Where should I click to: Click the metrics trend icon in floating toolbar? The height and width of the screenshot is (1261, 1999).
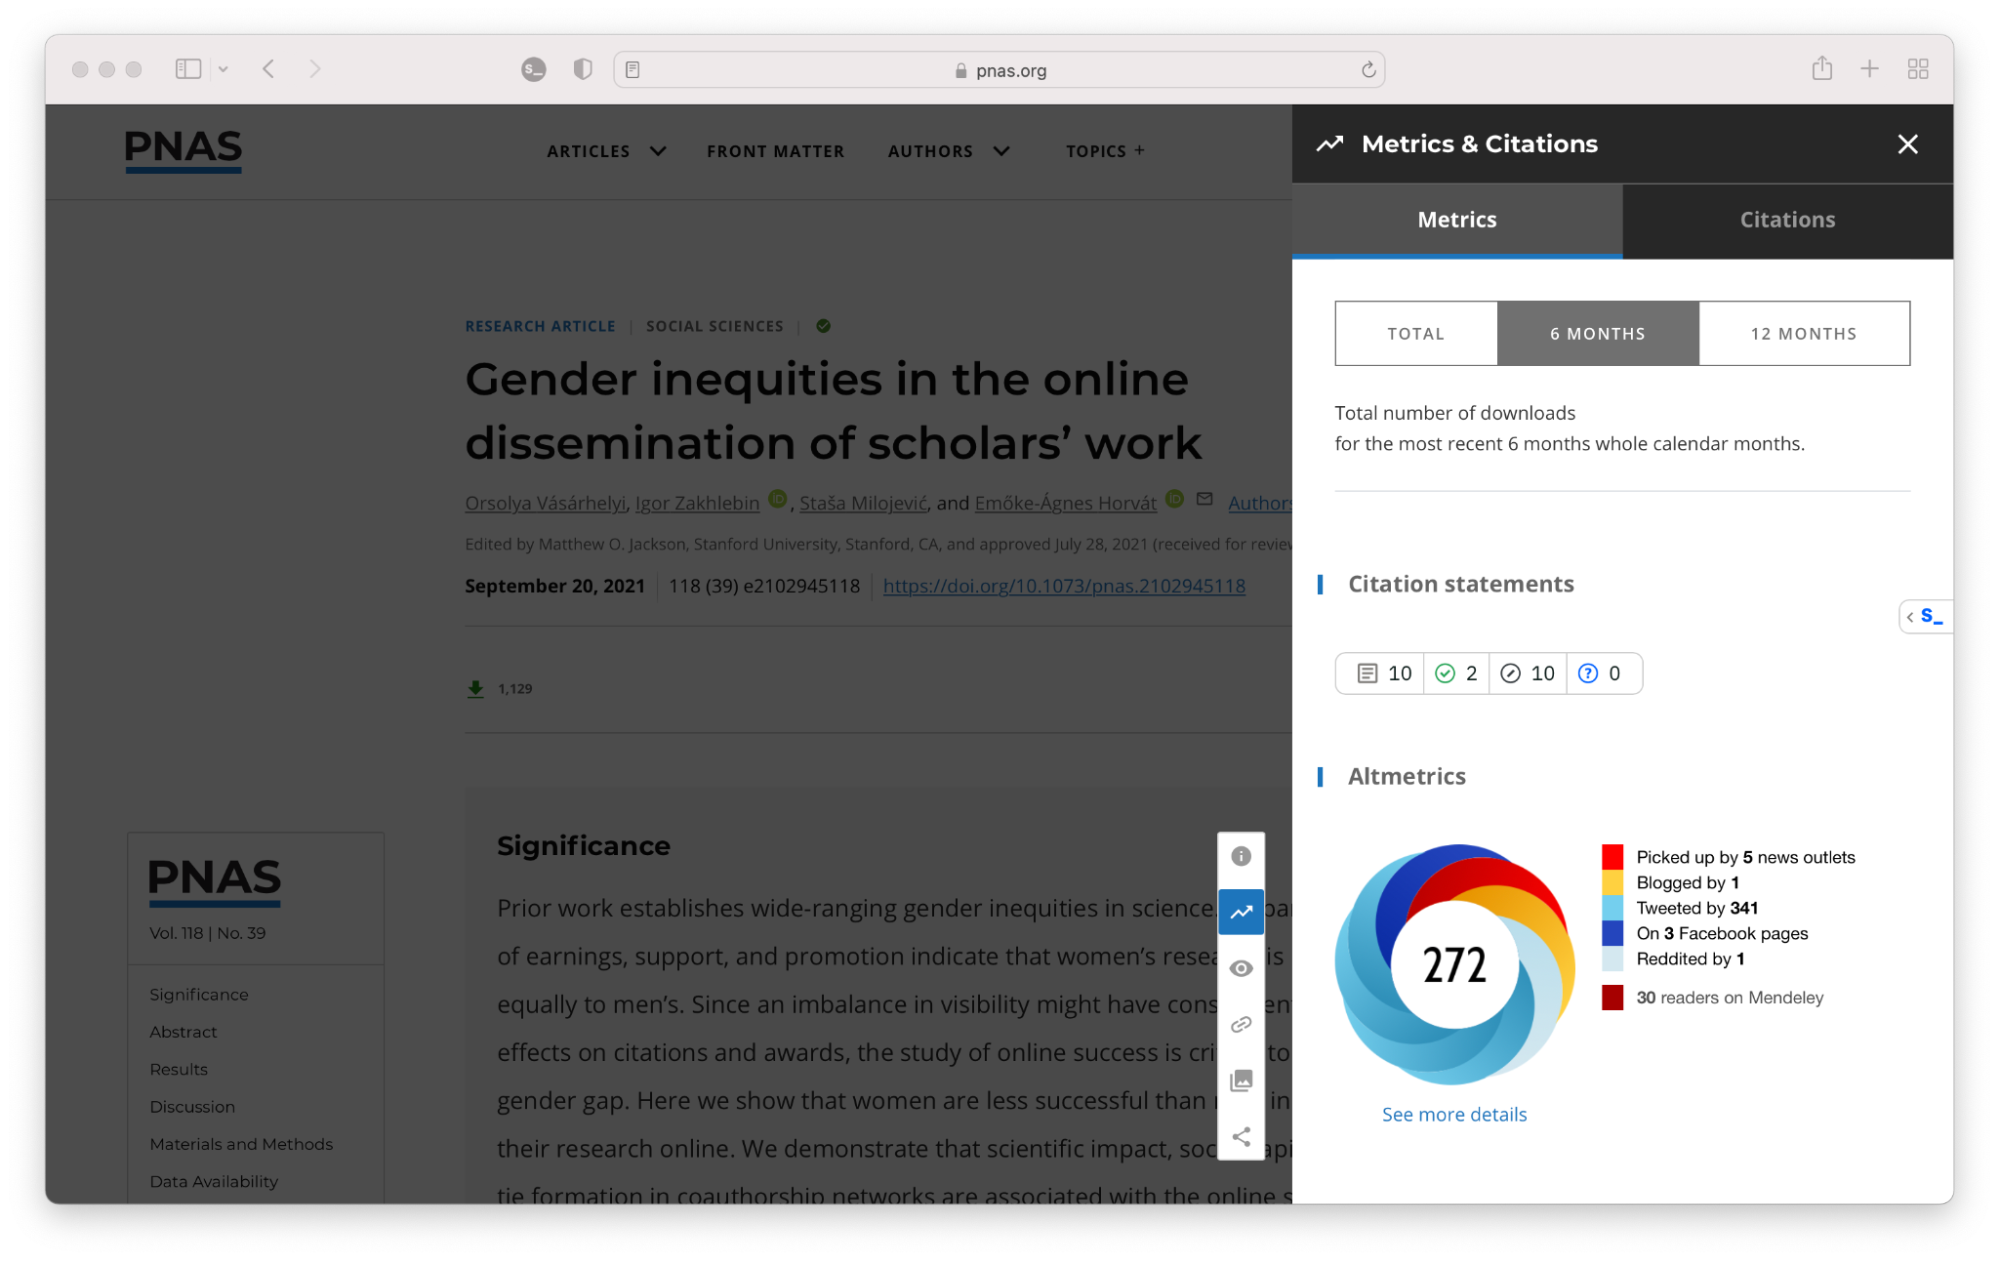(1240, 912)
